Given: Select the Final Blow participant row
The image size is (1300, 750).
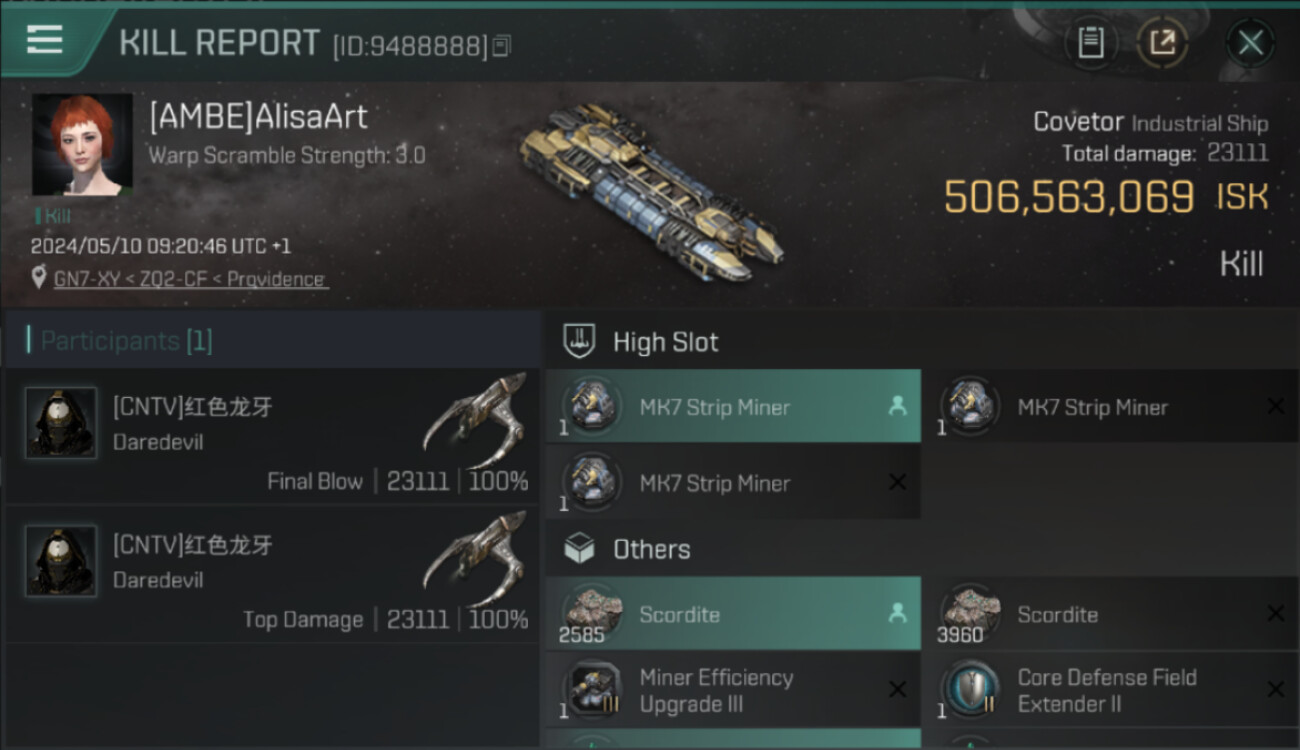Looking at the screenshot, I should tap(270, 435).
